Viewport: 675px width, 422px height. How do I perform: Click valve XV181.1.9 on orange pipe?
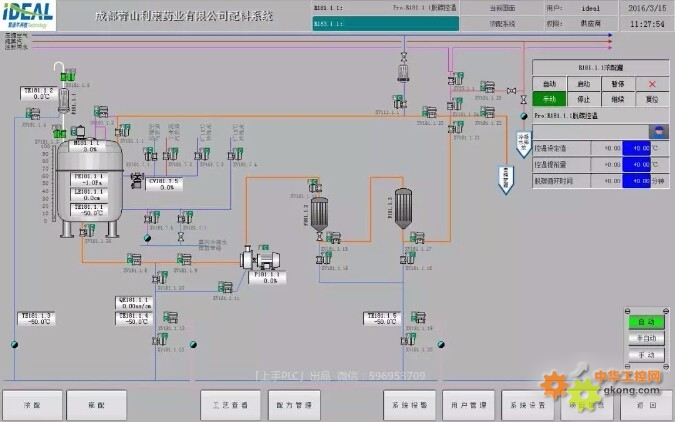184,259
